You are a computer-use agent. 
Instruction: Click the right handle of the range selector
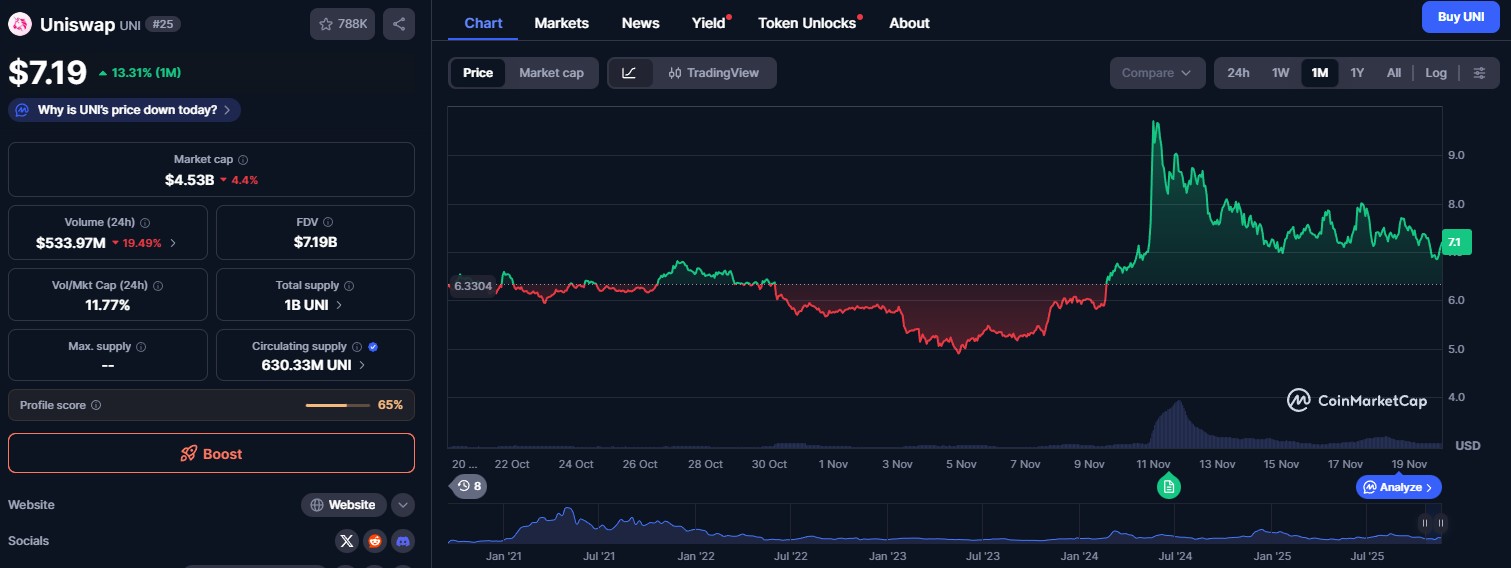(1441, 523)
